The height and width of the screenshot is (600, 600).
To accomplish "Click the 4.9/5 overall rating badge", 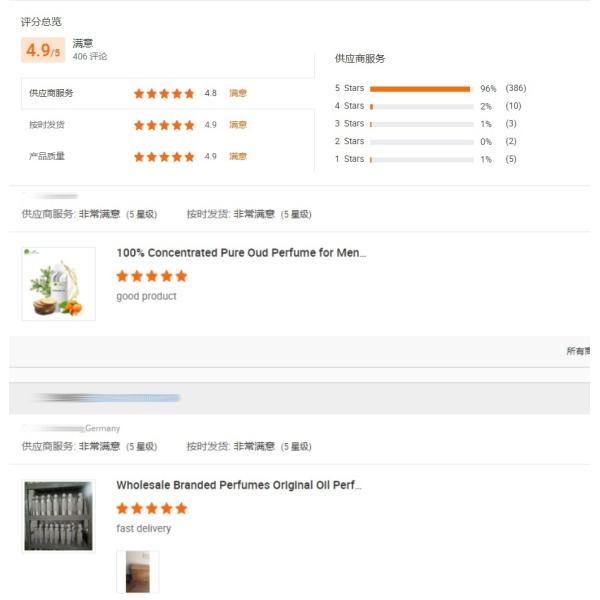I will tap(43, 50).
